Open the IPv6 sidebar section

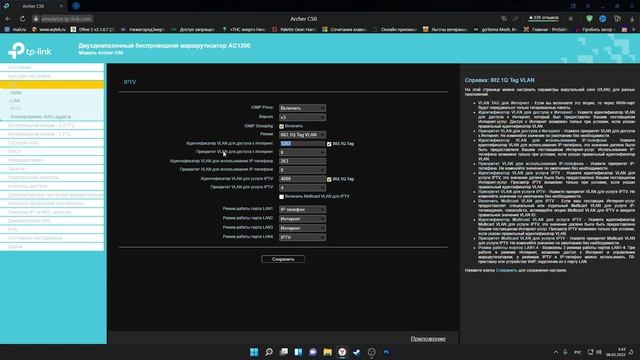(x=52, y=229)
